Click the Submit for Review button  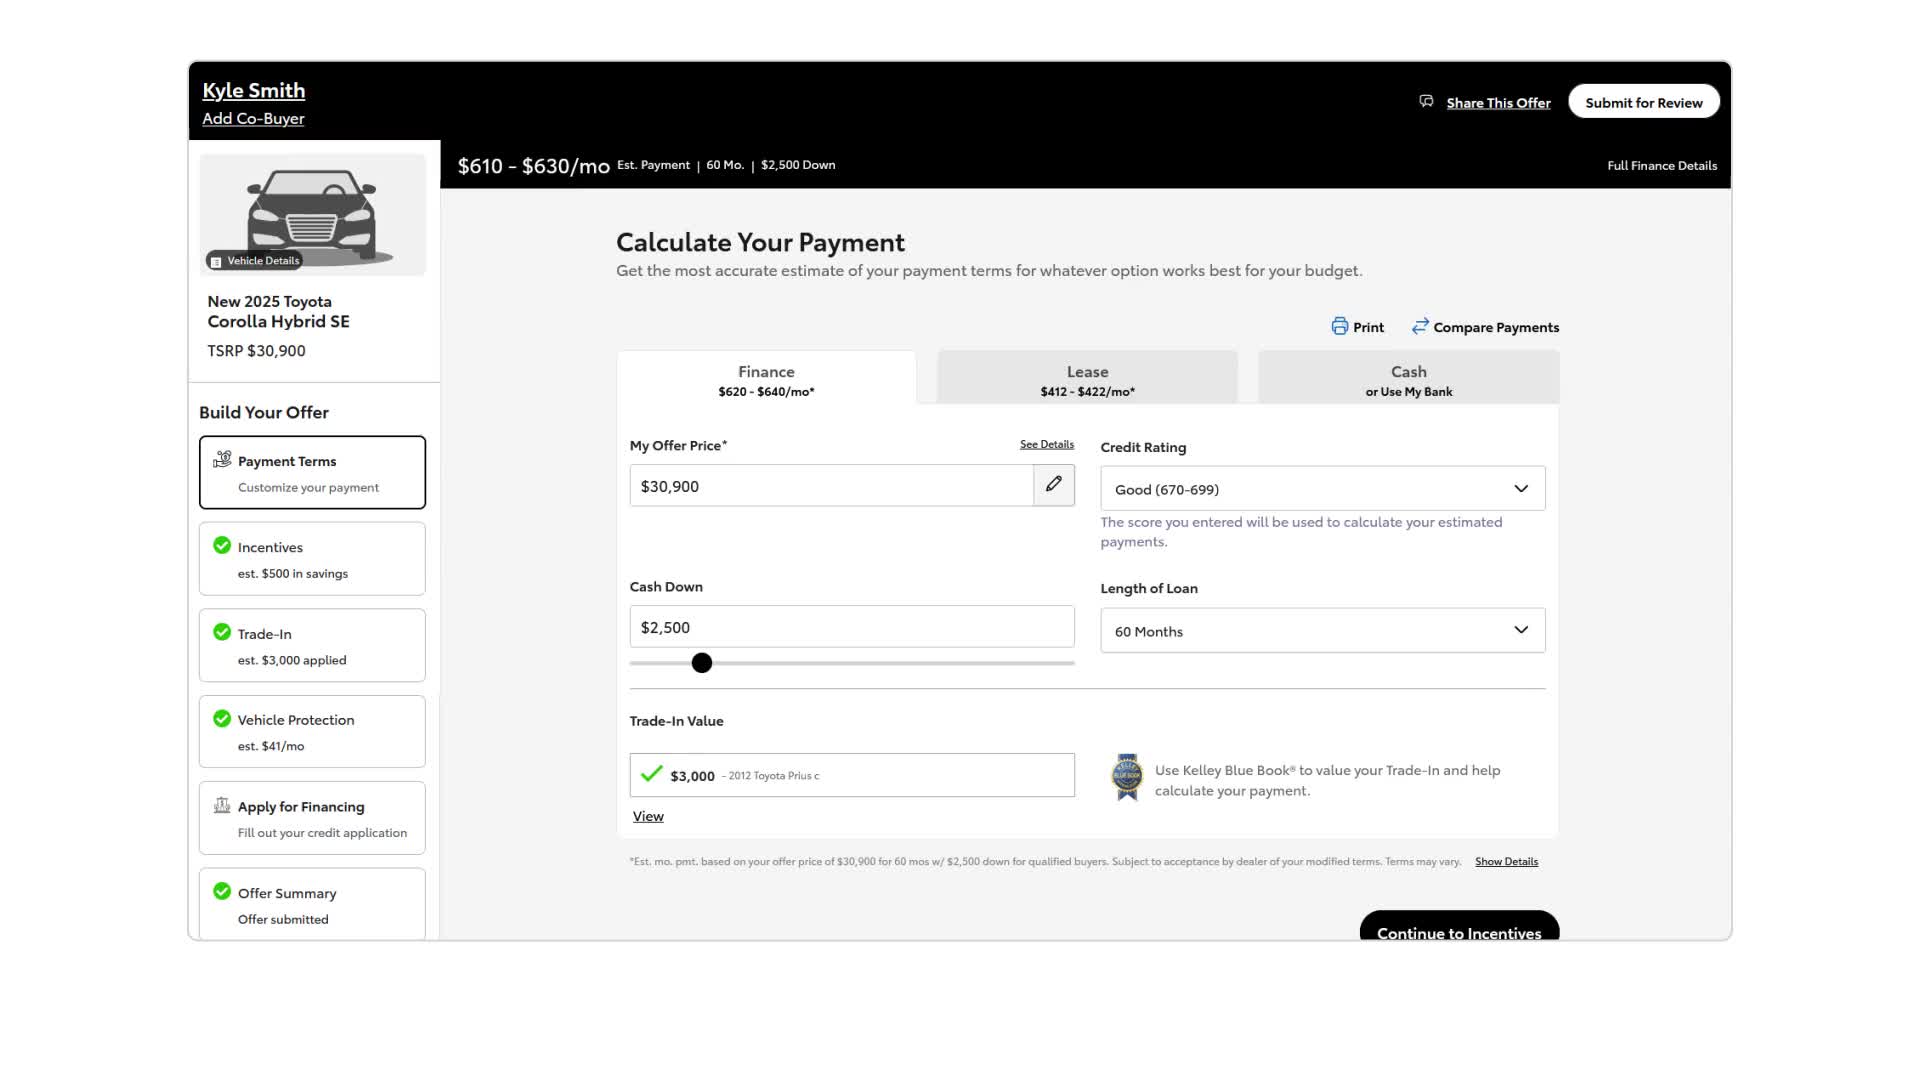[x=1643, y=102]
